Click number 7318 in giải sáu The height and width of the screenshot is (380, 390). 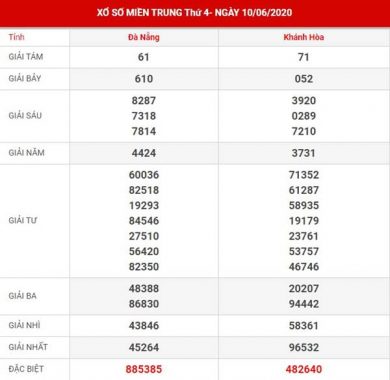click(144, 116)
